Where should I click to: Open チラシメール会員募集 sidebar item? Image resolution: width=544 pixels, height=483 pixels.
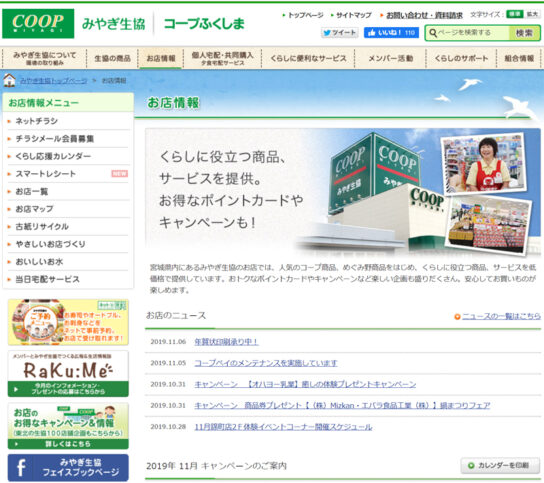[x=68, y=138]
